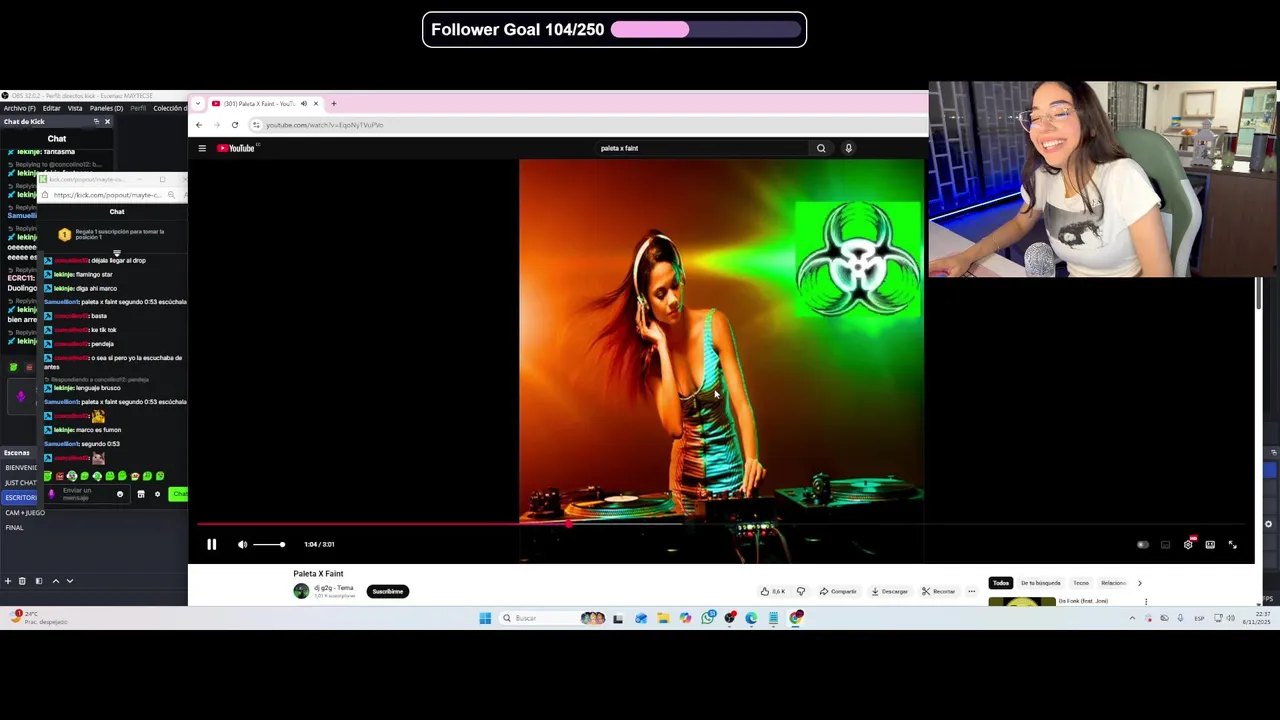The height and width of the screenshot is (720, 1280).
Task: Open YouTube hamburger guide menu
Action: [202, 148]
